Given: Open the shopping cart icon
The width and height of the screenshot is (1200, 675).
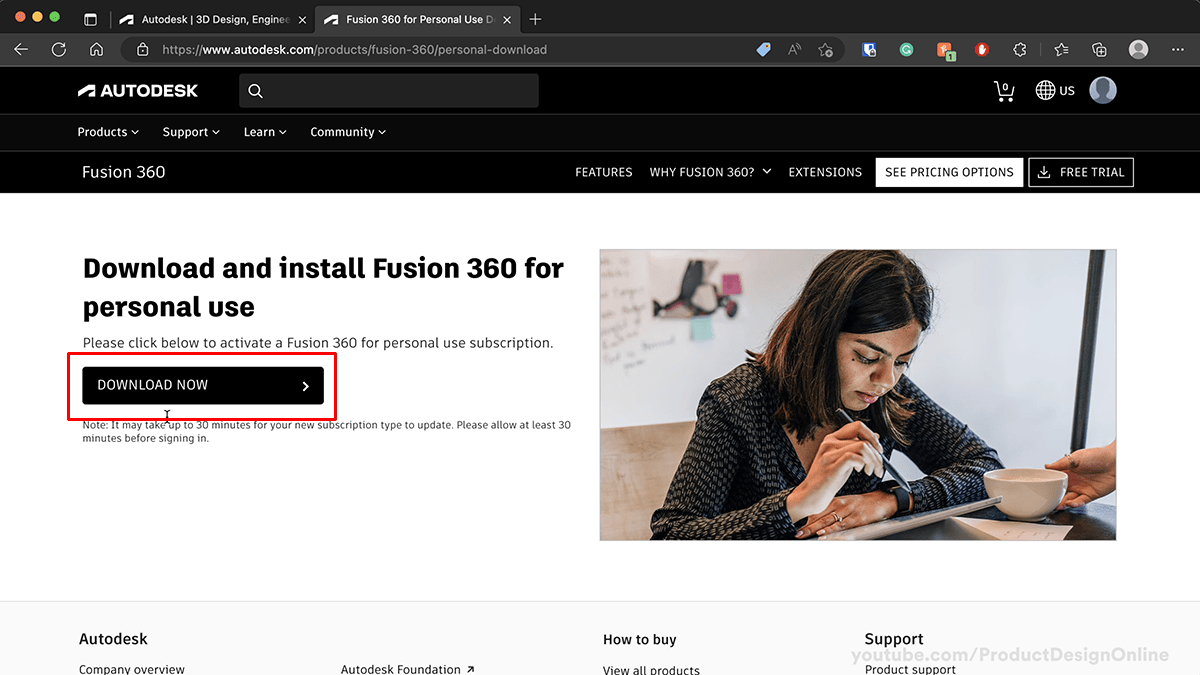Looking at the screenshot, I should pos(1004,91).
